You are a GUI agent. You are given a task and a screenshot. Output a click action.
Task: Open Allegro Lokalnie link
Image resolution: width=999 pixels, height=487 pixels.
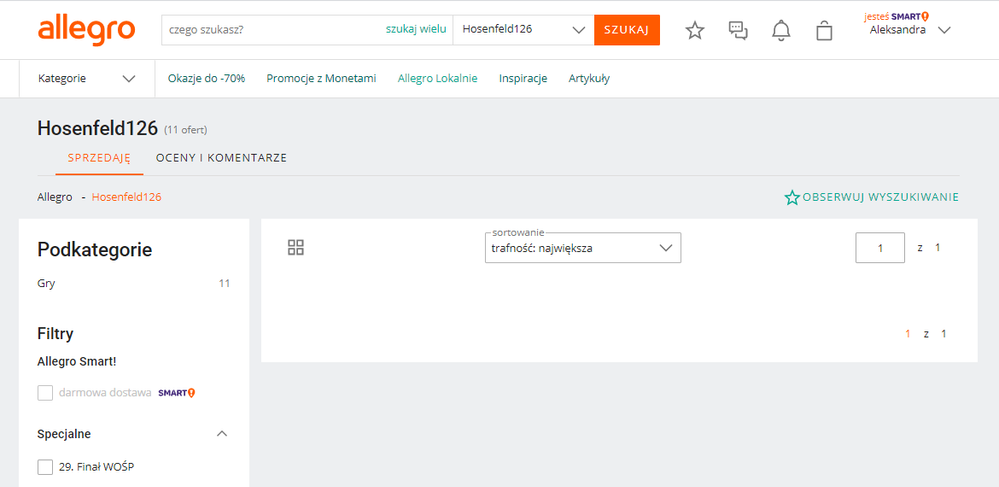[x=438, y=79]
